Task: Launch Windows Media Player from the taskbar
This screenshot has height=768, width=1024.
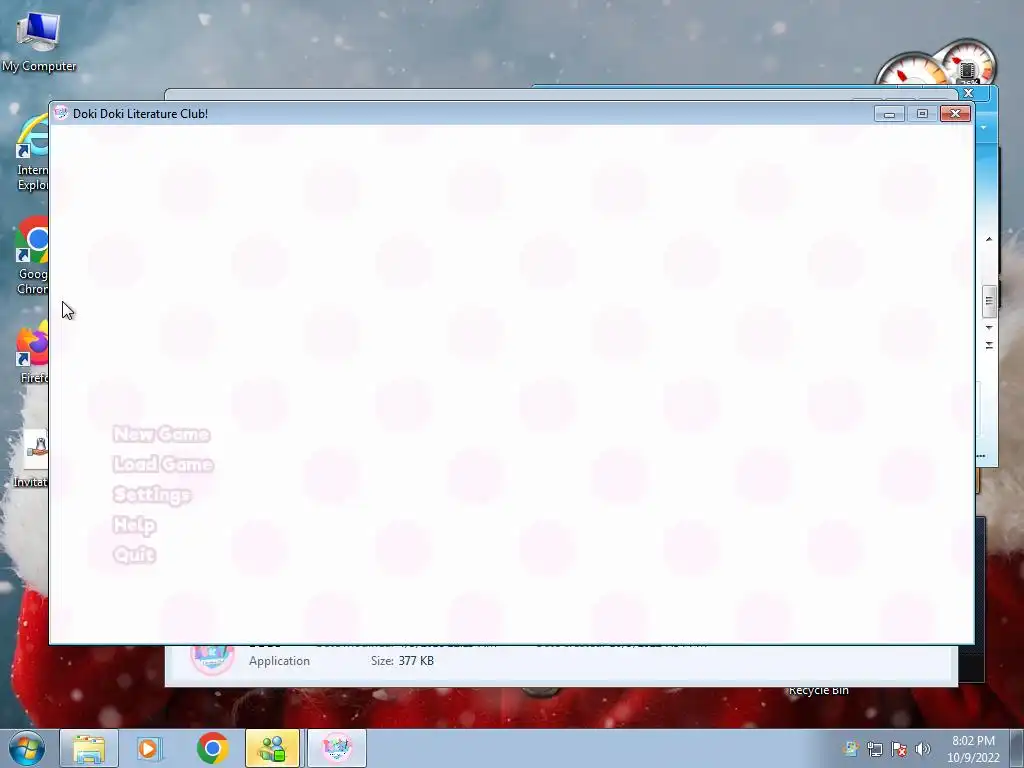Action: [x=150, y=748]
